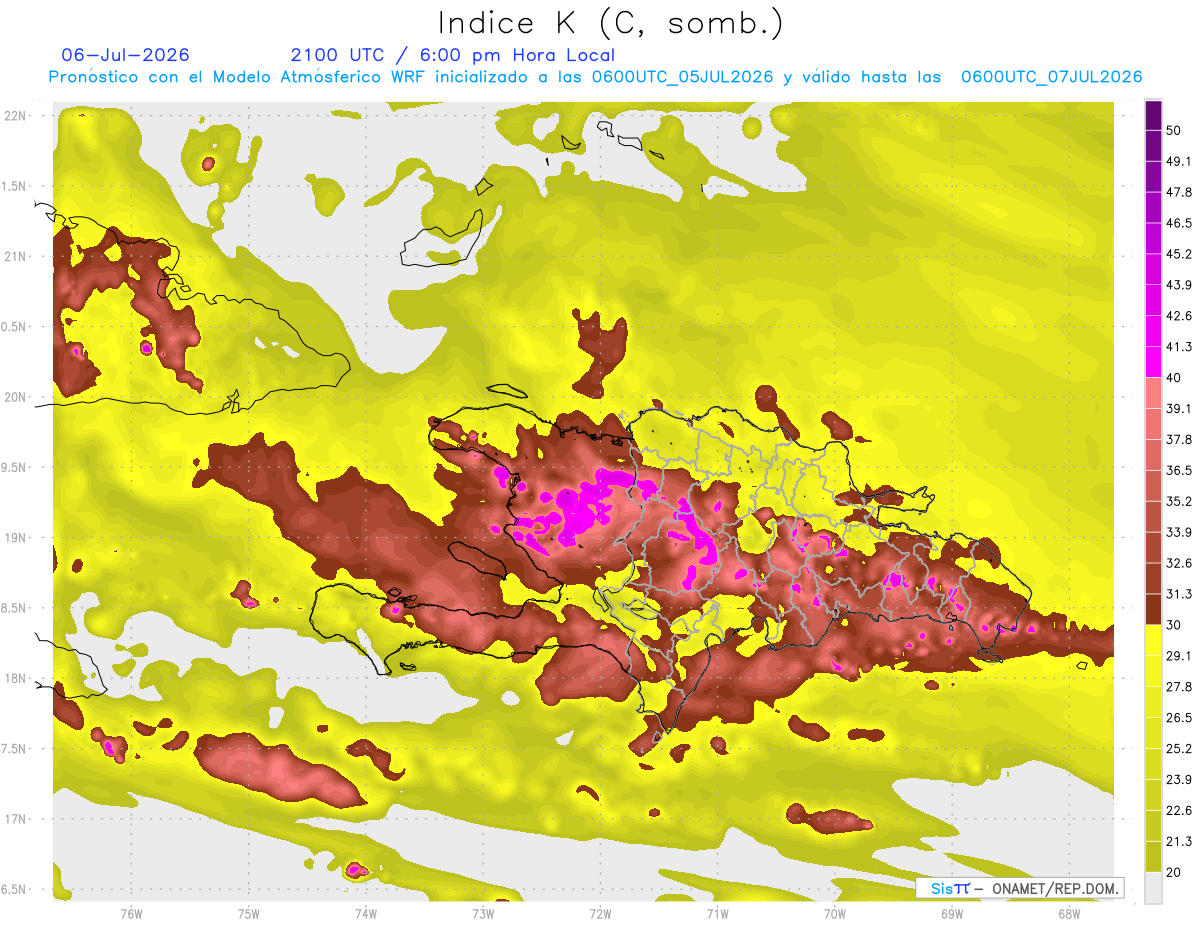Click the colorbar value '43.9'

click(x=1178, y=285)
